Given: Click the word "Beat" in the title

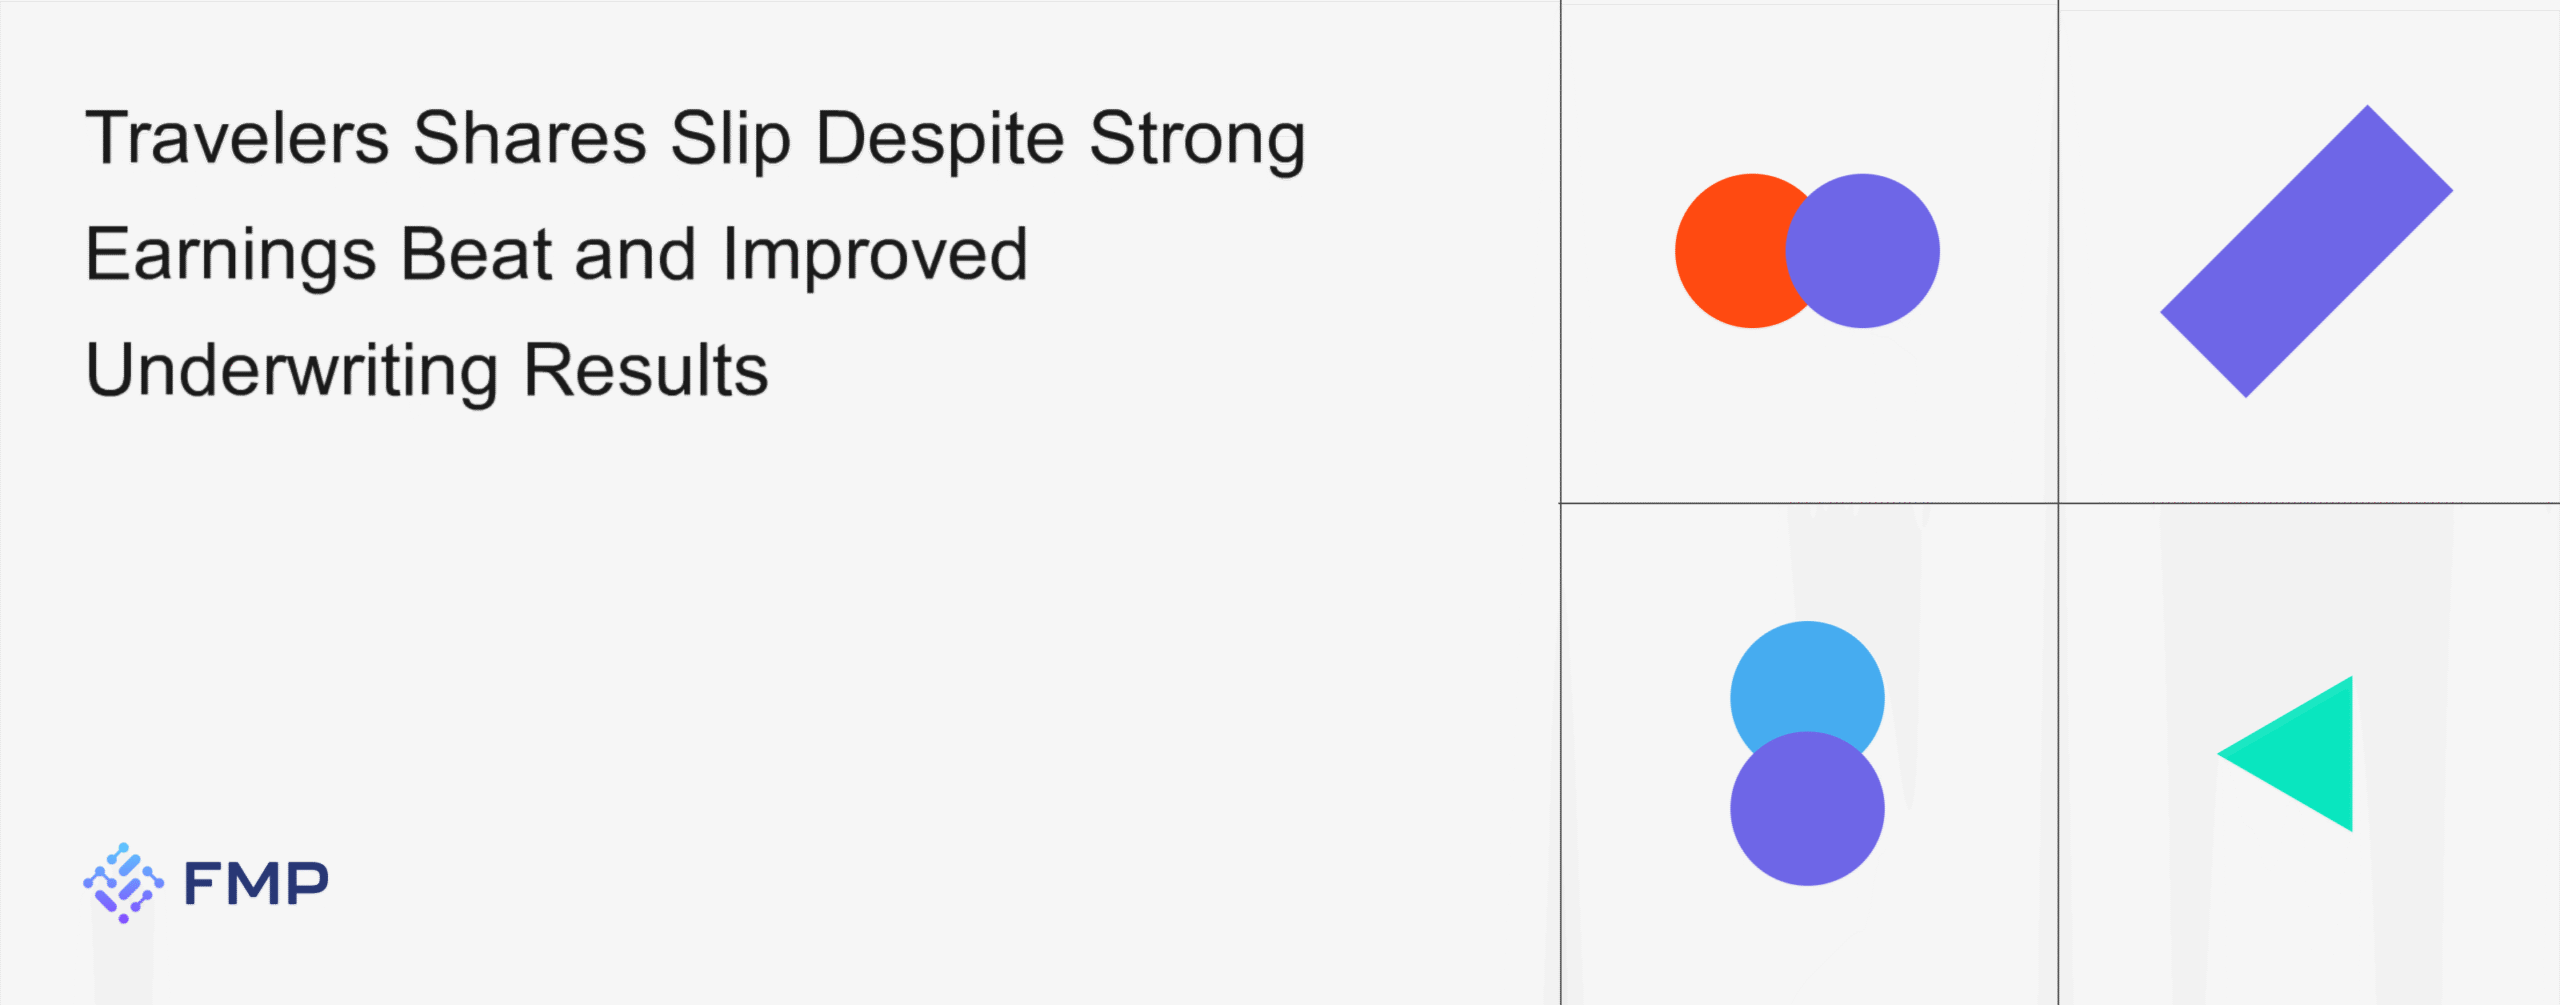Looking at the screenshot, I should click(x=477, y=254).
